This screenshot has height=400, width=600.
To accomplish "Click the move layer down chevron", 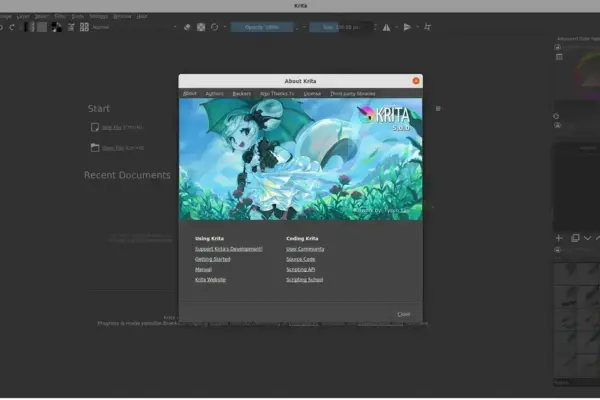I will pos(587,238).
